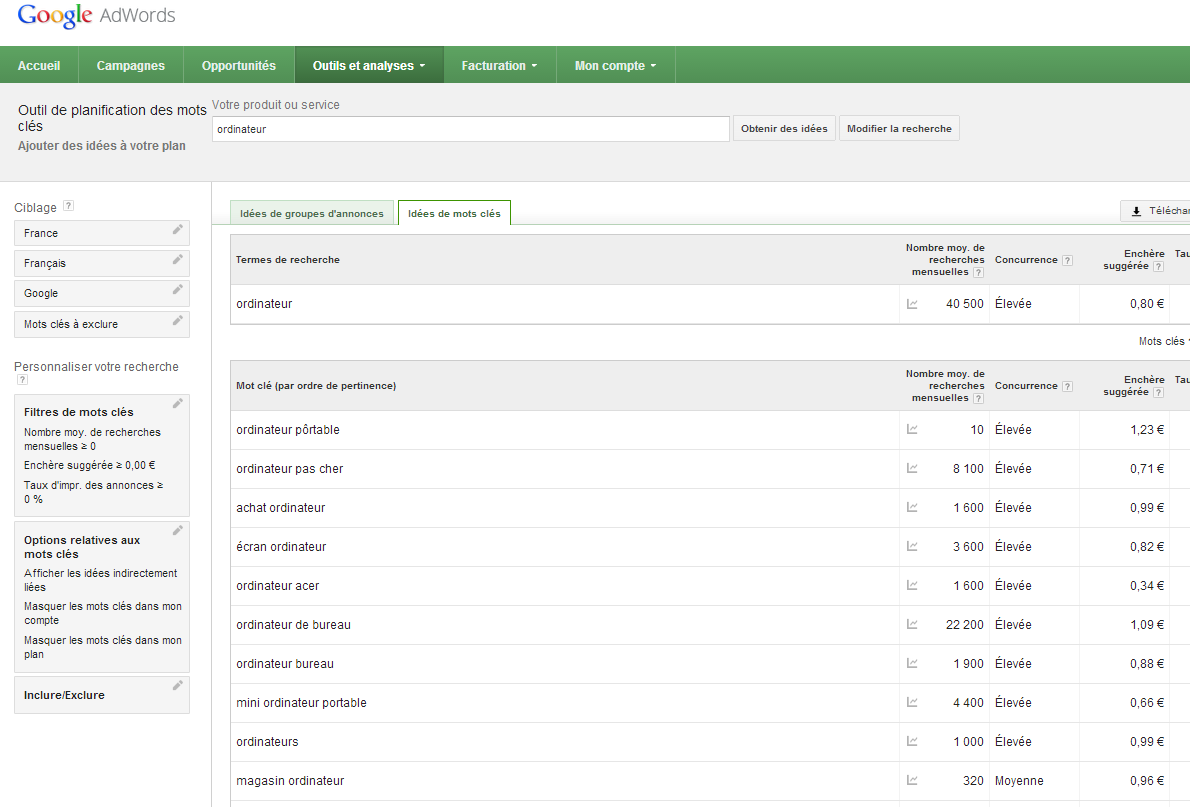Screen dimensions: 1190x807
Task: Show trend chart icon for ordinateur de bureau
Action: pos(912,625)
